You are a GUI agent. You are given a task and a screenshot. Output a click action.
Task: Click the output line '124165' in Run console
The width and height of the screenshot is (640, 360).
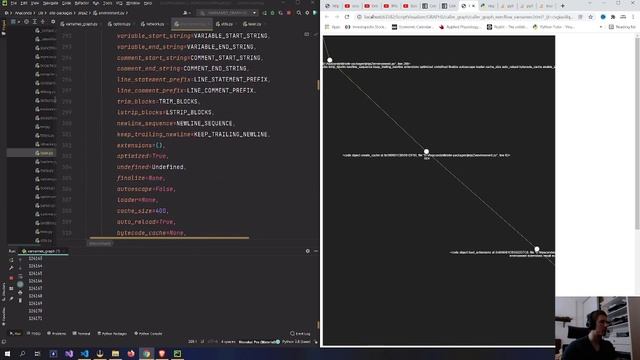(36, 273)
